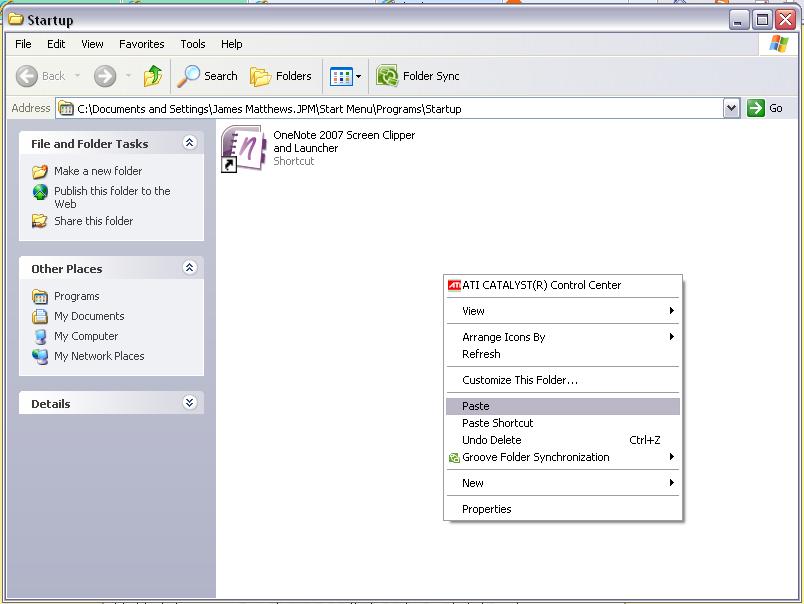Click the Programs folder icon
The width and height of the screenshot is (804, 604).
pyautogui.click(x=40, y=296)
